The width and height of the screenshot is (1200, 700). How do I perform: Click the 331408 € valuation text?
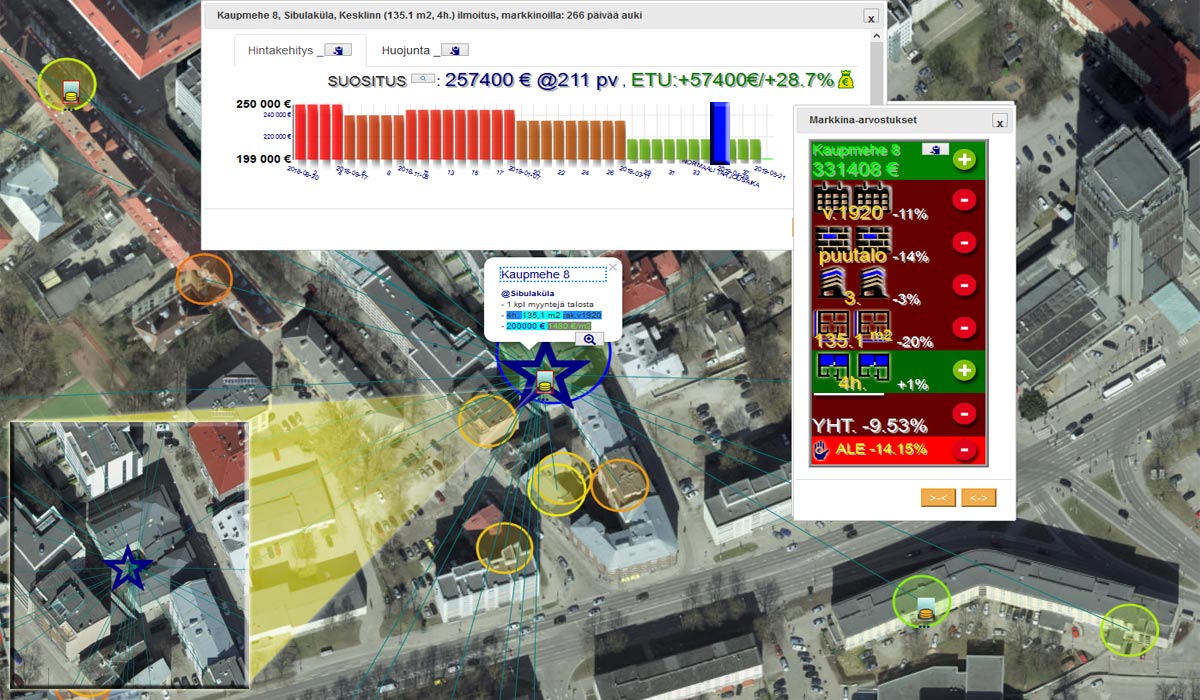(x=855, y=169)
